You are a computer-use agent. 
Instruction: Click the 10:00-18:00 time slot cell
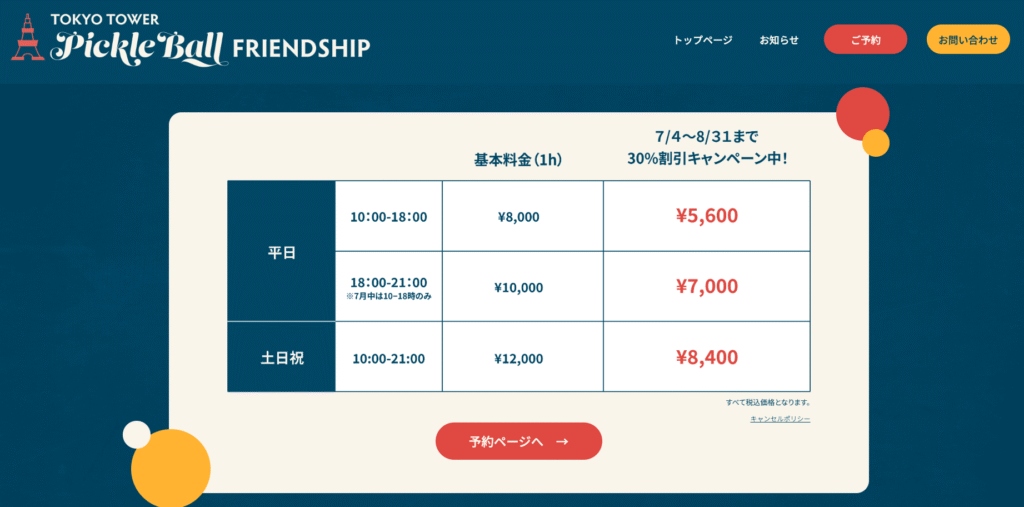coord(389,216)
